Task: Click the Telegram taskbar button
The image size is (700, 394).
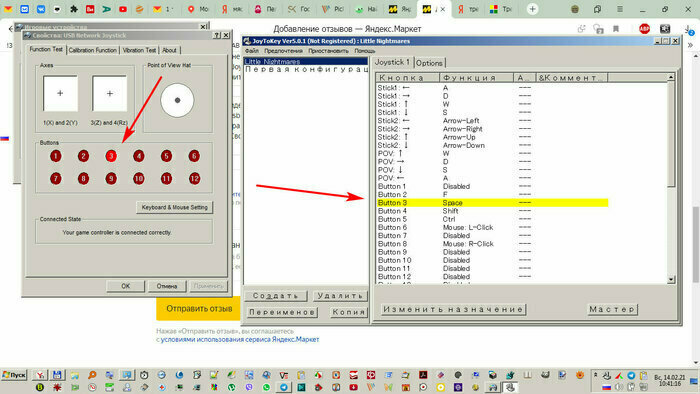Action: [x=283, y=387]
